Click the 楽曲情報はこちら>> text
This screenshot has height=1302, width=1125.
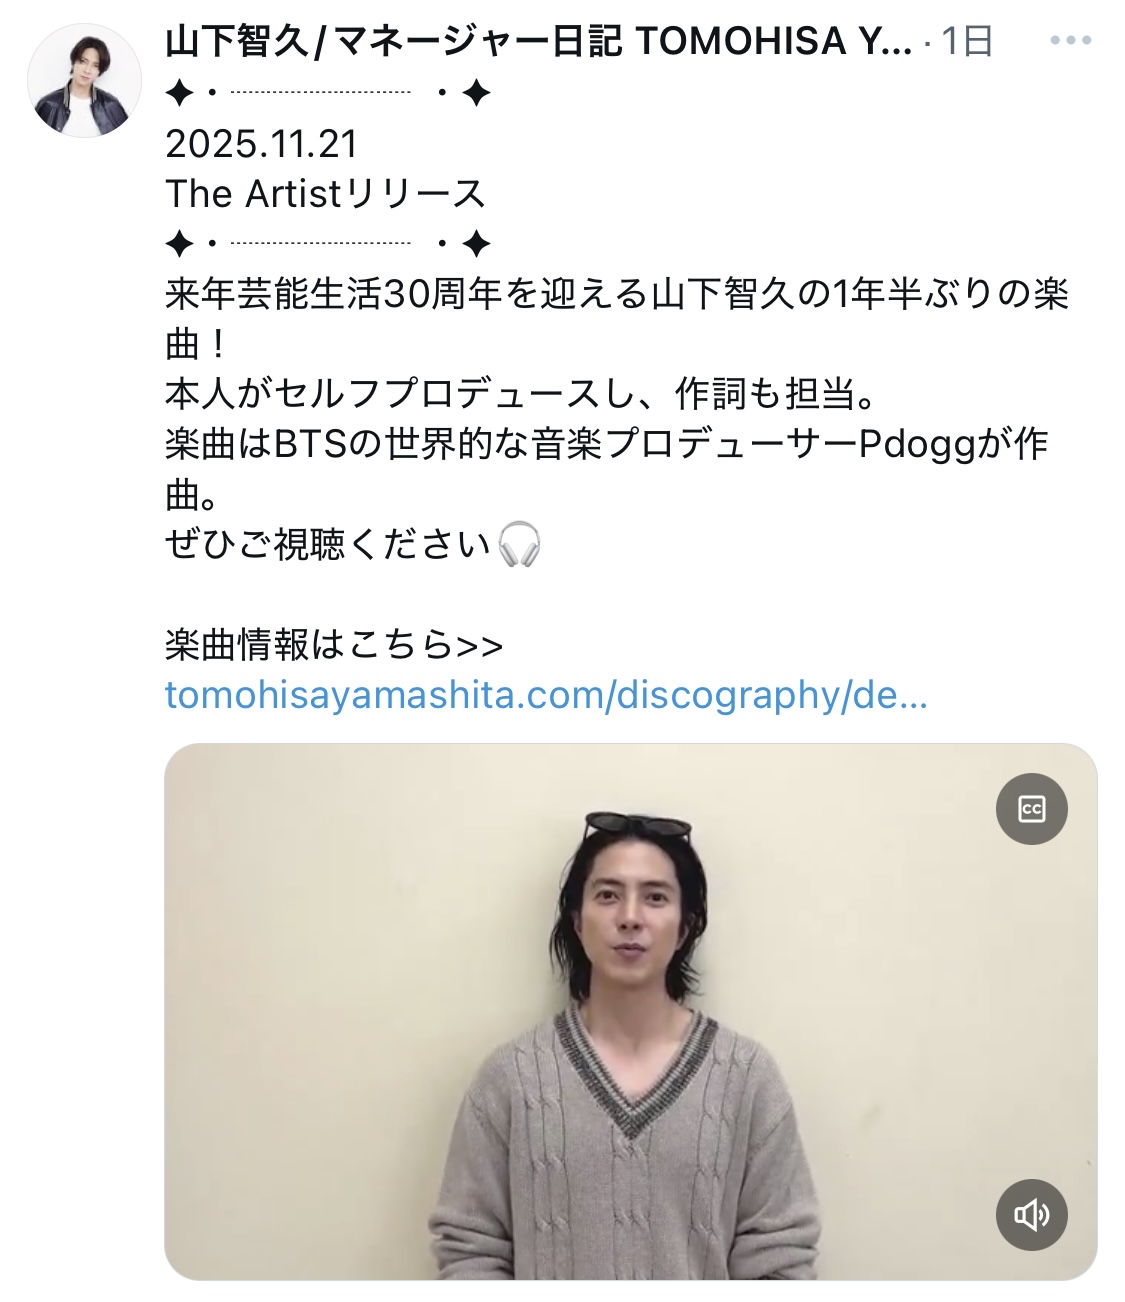point(334,645)
